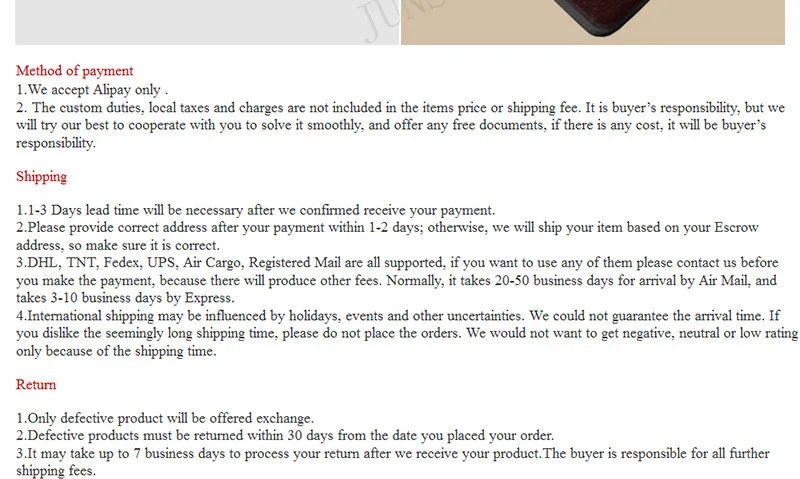Screen dimensions: 800x479
Task: Click the "7 business days to process" line
Action: pyautogui.click(x=392, y=462)
